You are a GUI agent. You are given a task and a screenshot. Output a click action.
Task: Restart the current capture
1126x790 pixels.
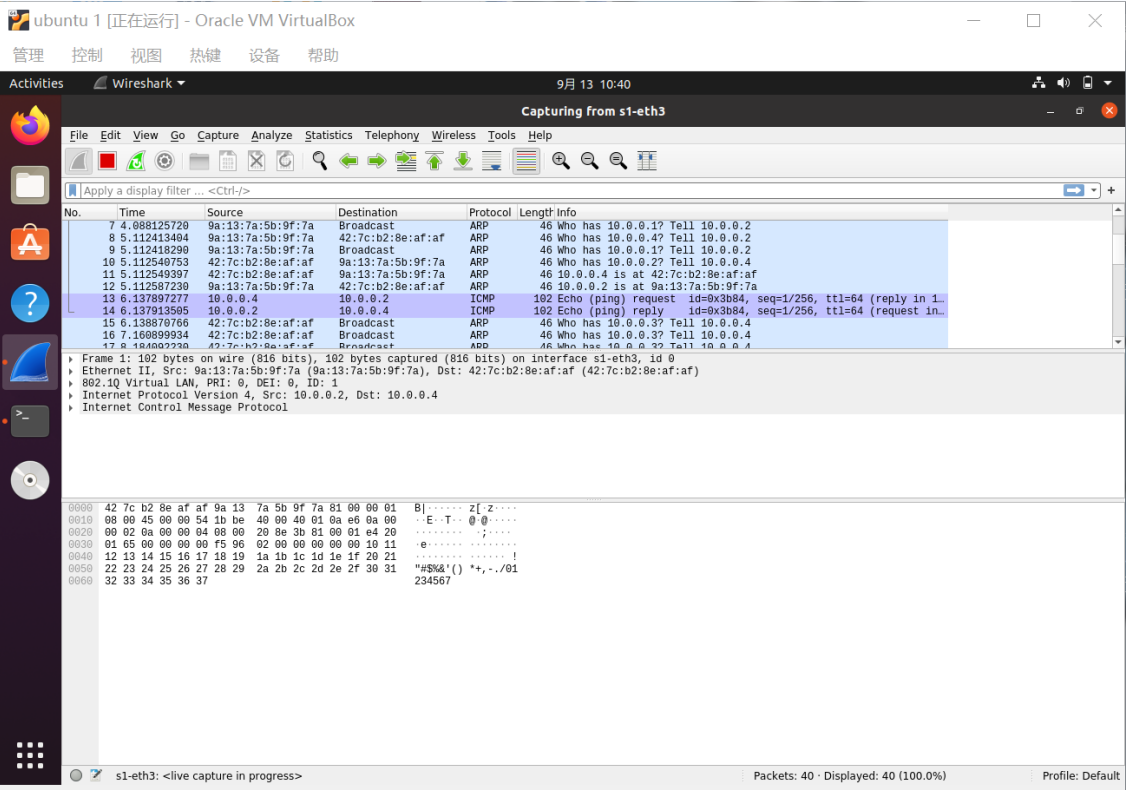(136, 161)
